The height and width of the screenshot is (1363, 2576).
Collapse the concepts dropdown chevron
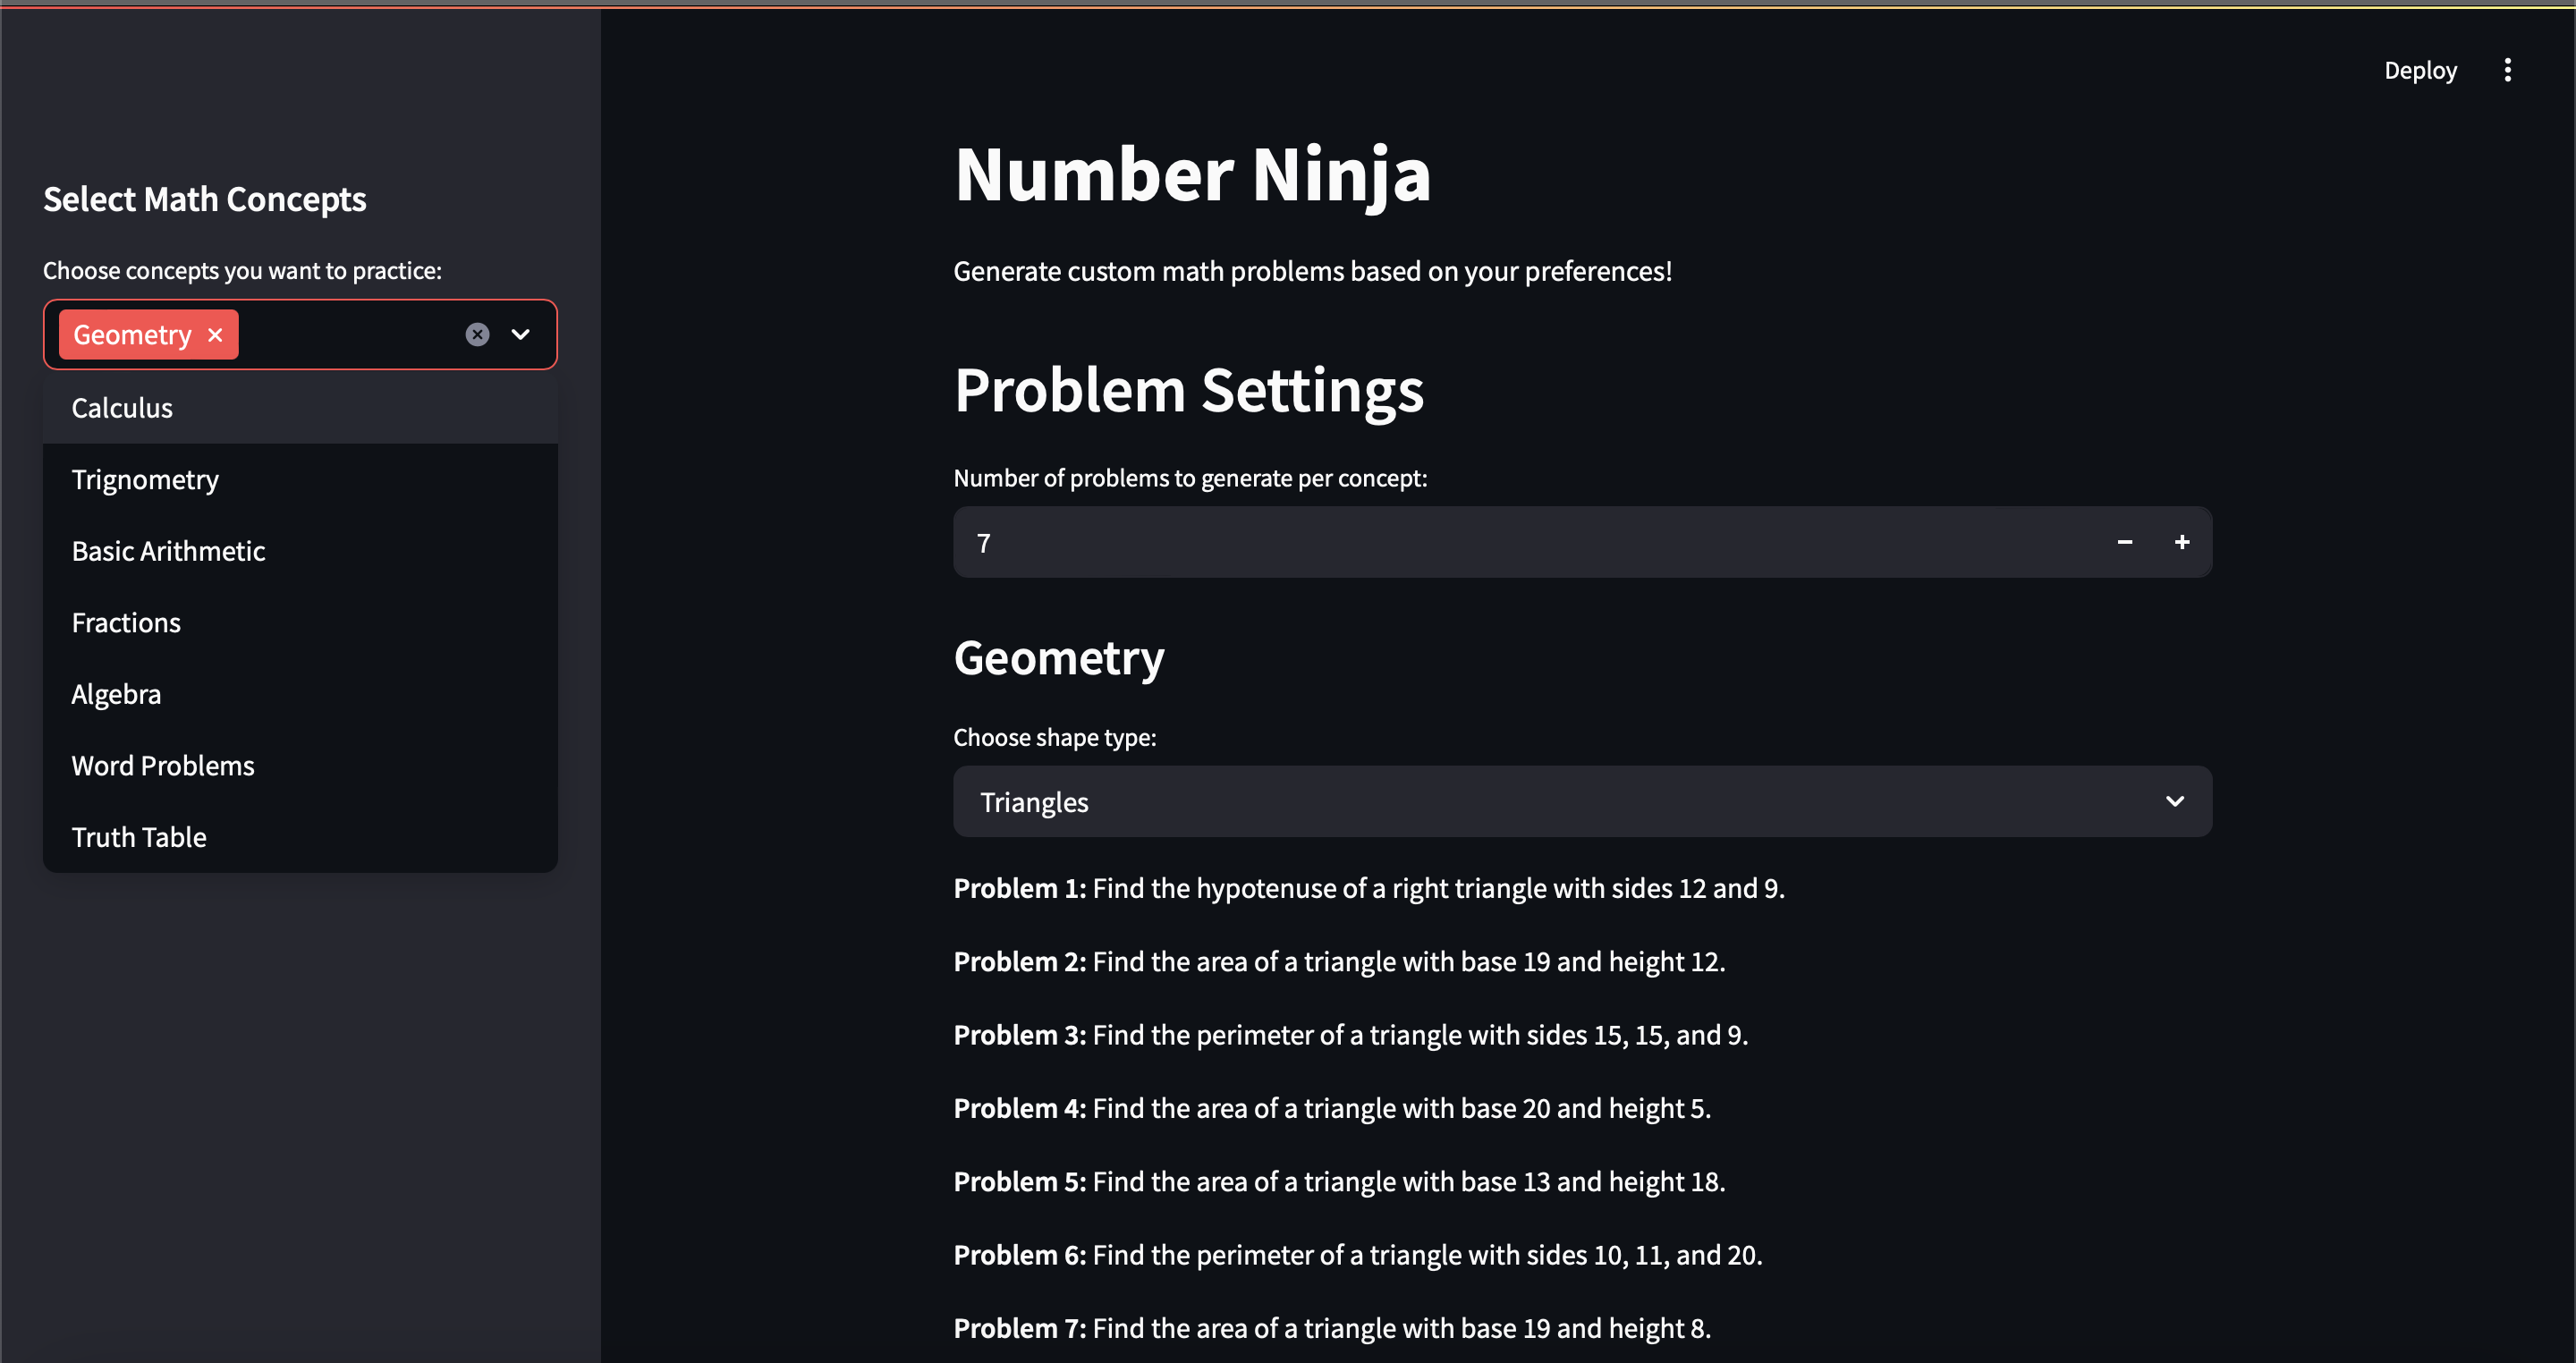point(521,335)
